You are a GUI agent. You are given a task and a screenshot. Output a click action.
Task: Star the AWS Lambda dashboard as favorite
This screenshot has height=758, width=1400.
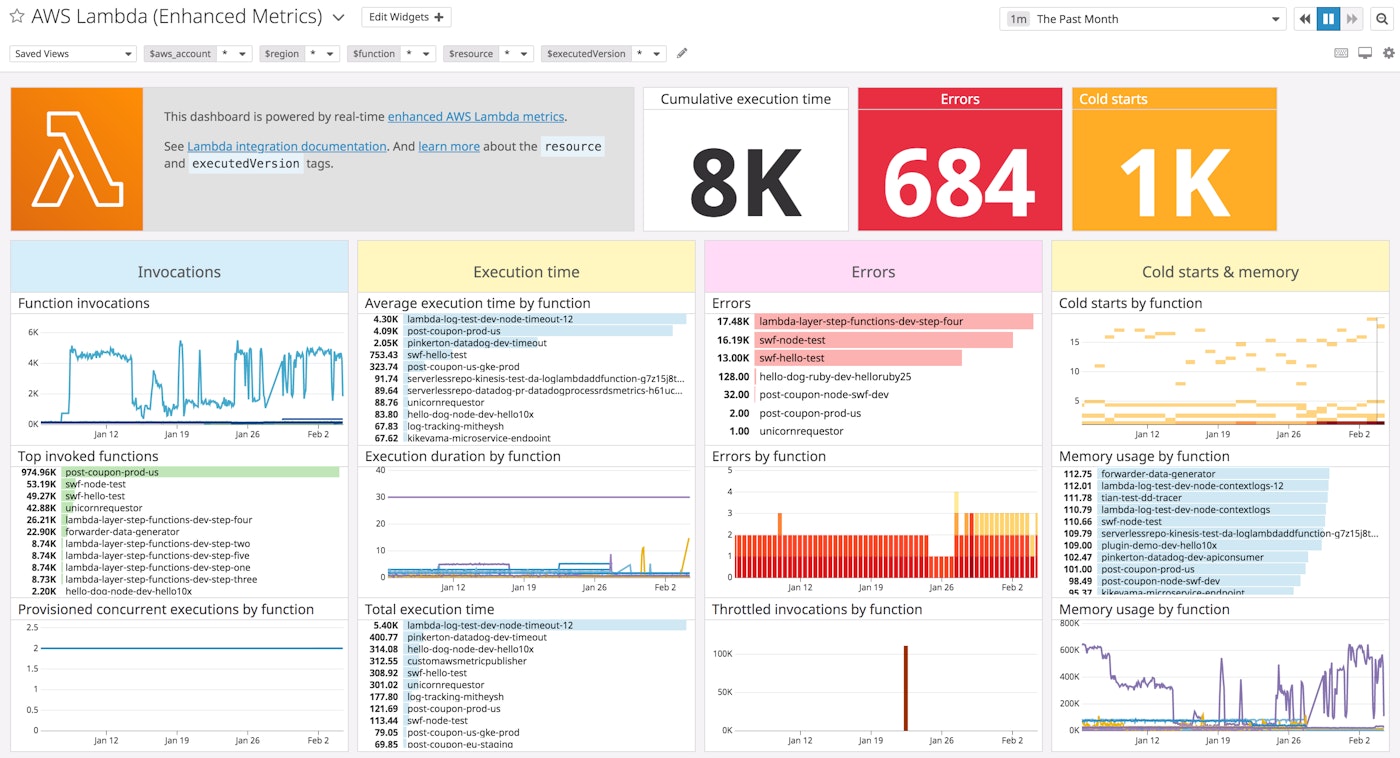click(17, 17)
